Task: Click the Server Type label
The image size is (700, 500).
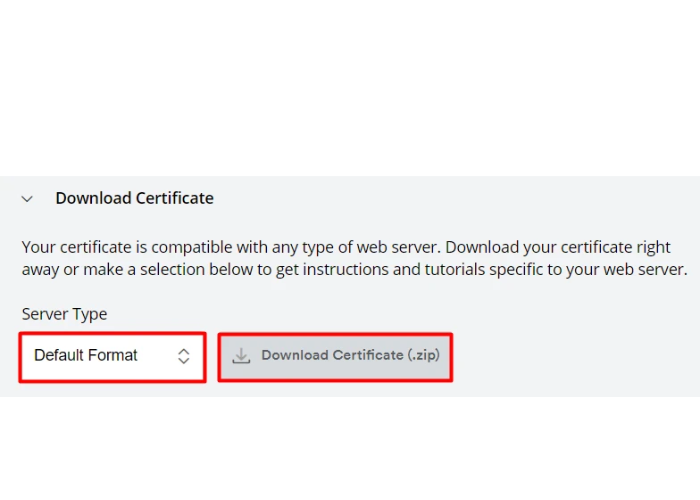Action: pyautogui.click(x=64, y=314)
